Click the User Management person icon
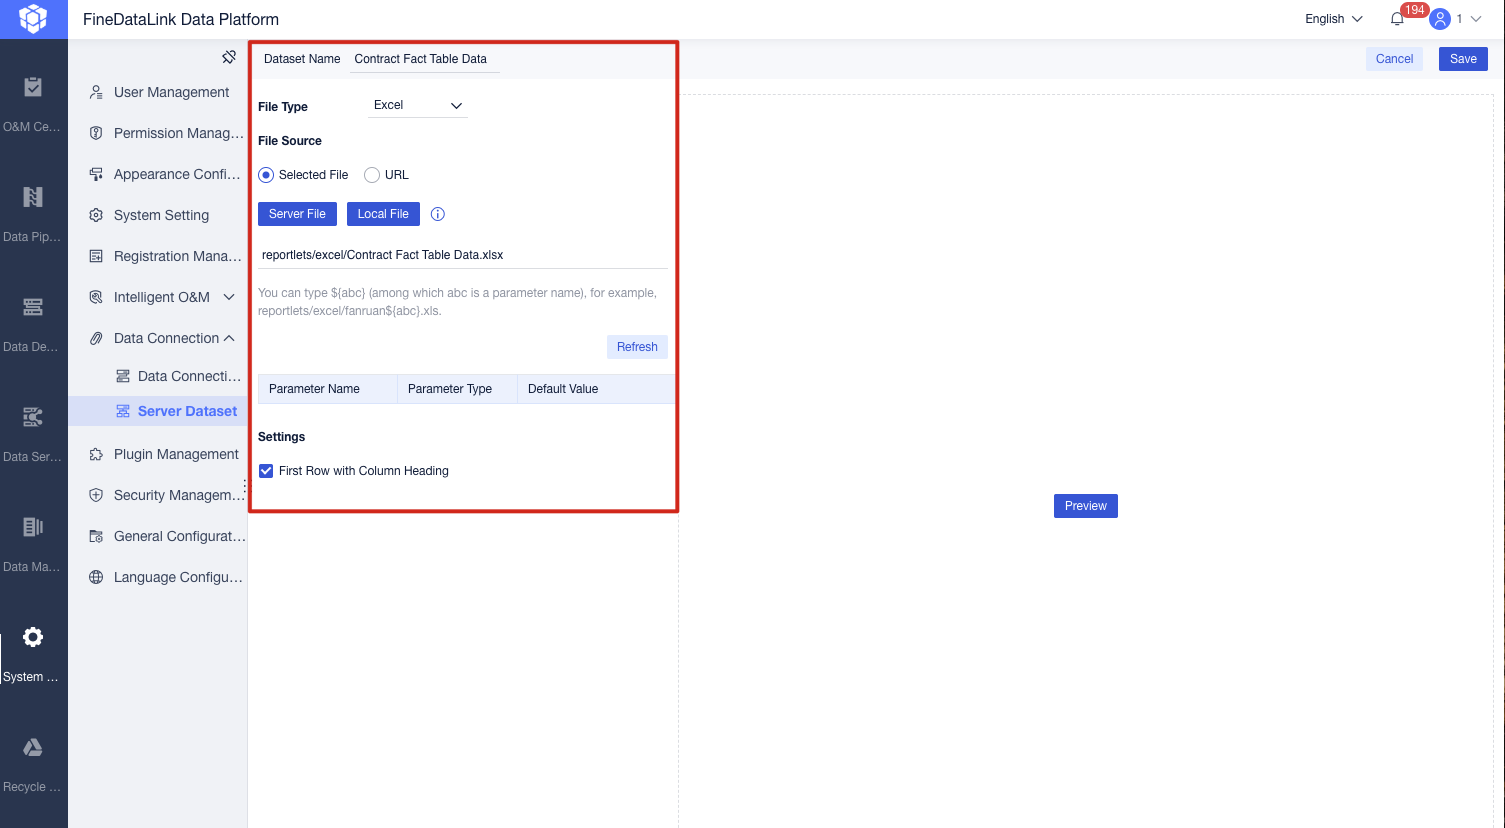 (96, 92)
